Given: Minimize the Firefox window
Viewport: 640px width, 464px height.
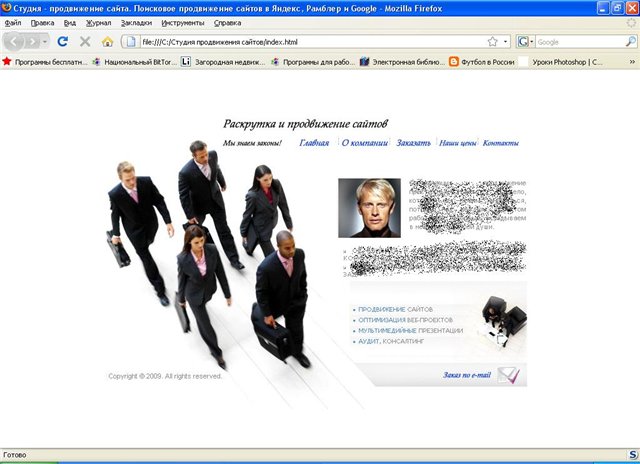Looking at the screenshot, I should [x=603, y=8].
